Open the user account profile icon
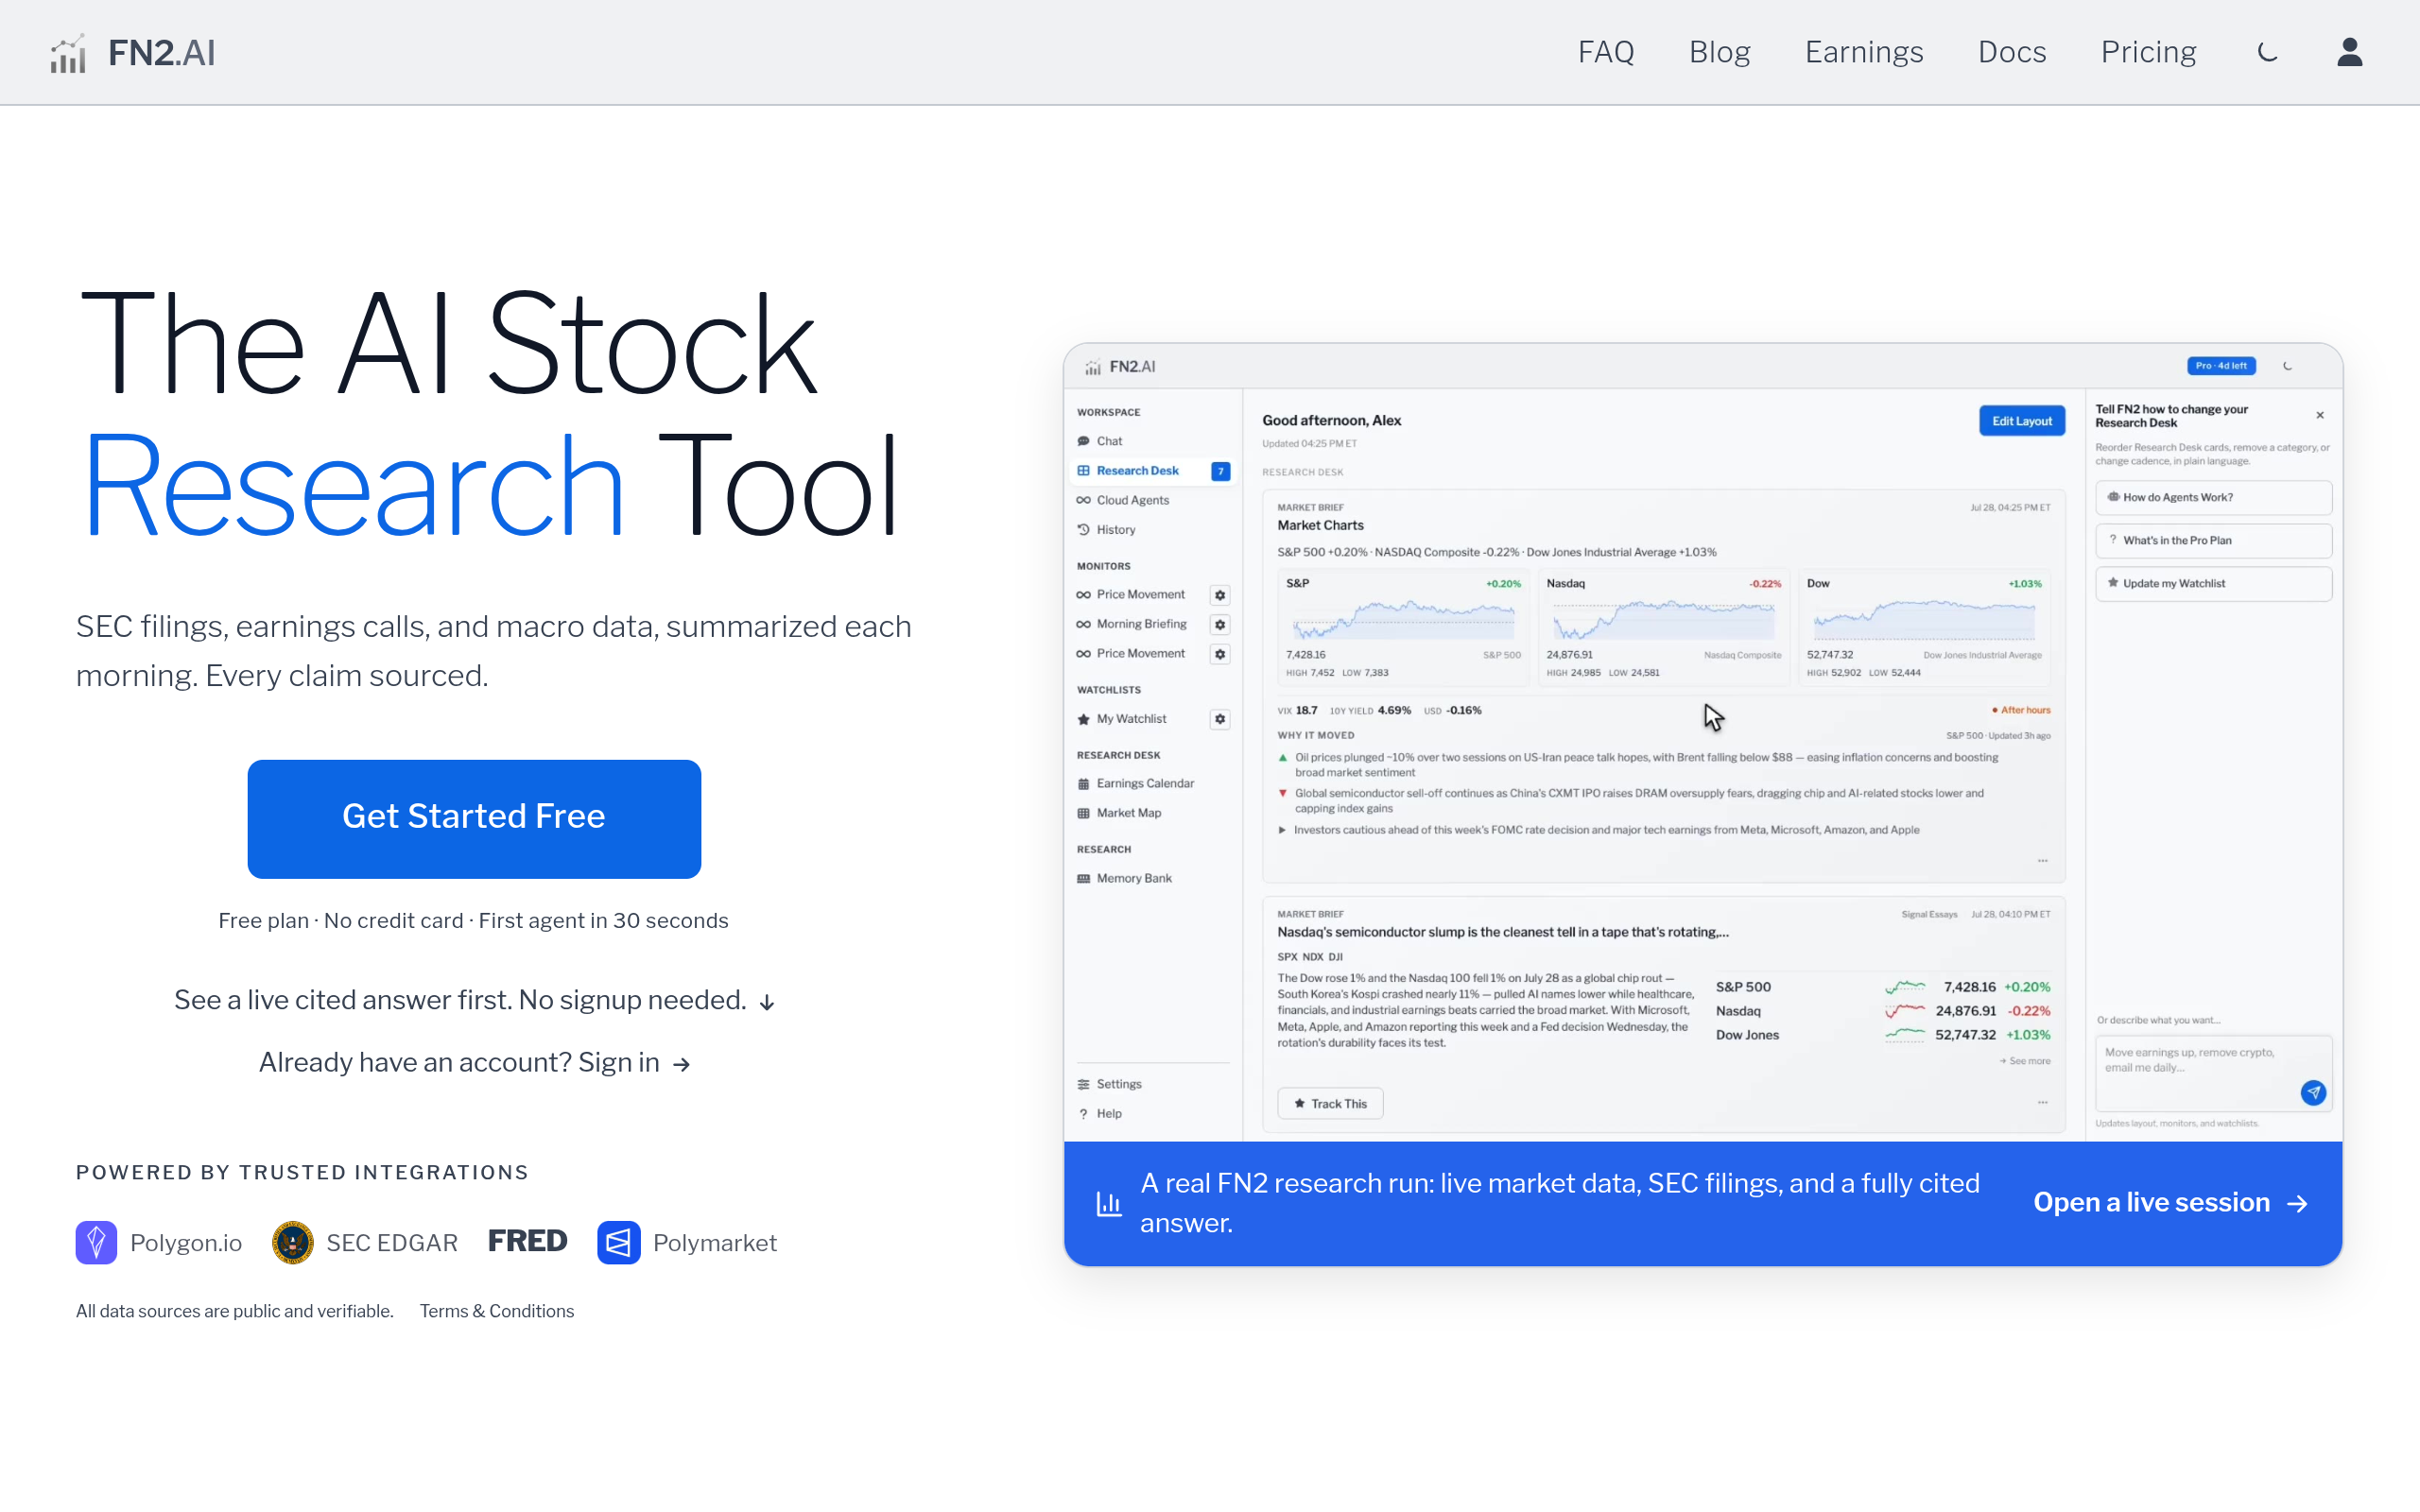The image size is (2420, 1512). tap(2349, 52)
